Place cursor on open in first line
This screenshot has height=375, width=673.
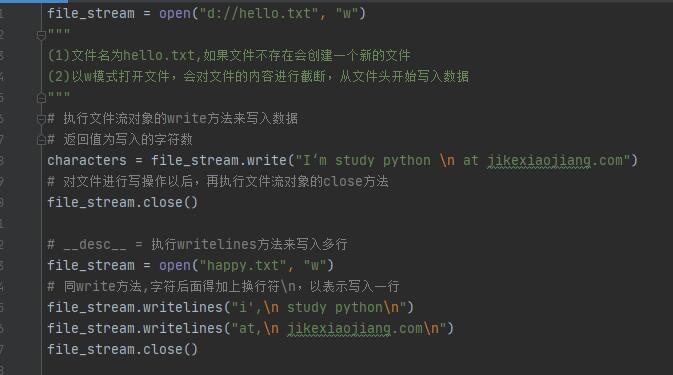[175, 14]
